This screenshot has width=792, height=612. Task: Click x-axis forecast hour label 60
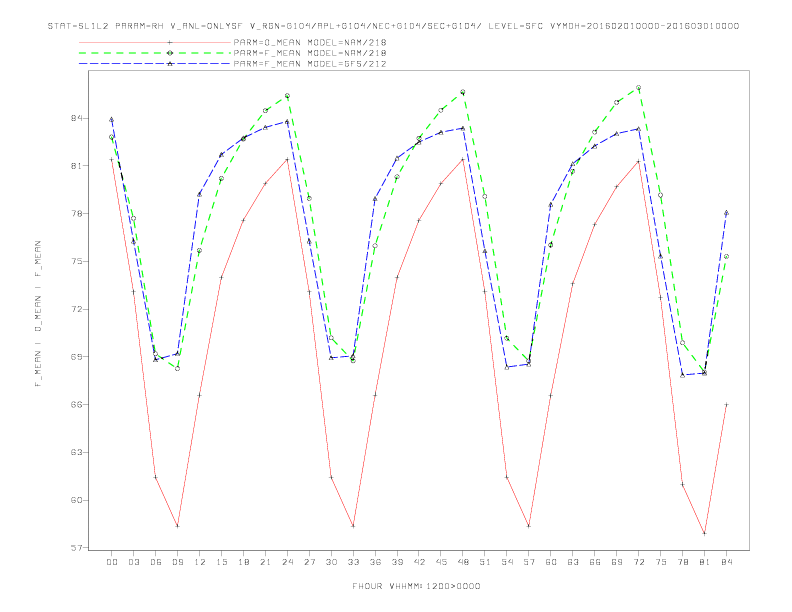[x=551, y=562]
